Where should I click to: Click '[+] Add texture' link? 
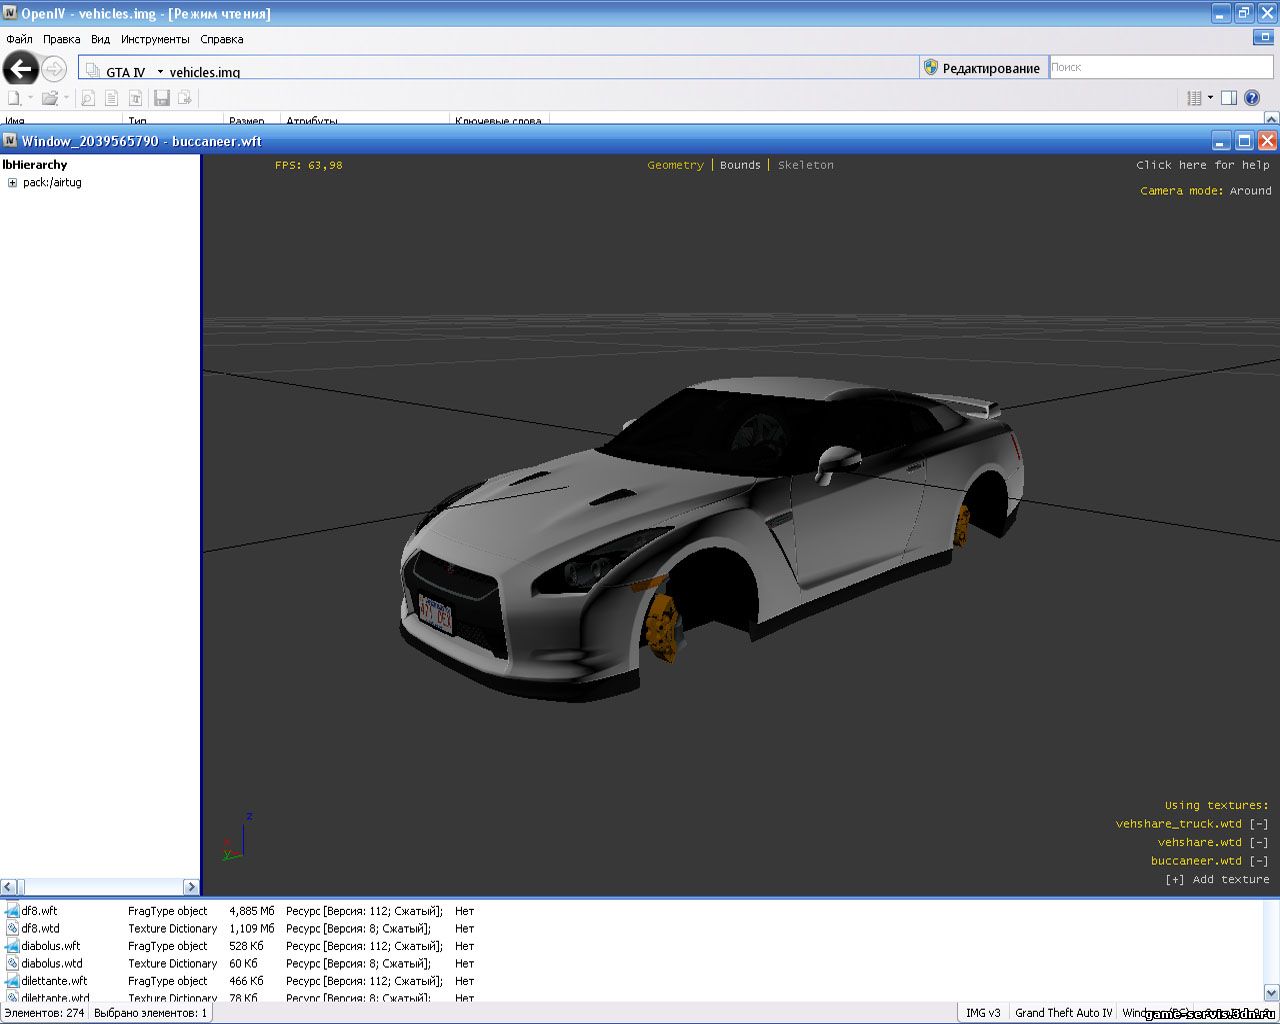coord(1217,880)
